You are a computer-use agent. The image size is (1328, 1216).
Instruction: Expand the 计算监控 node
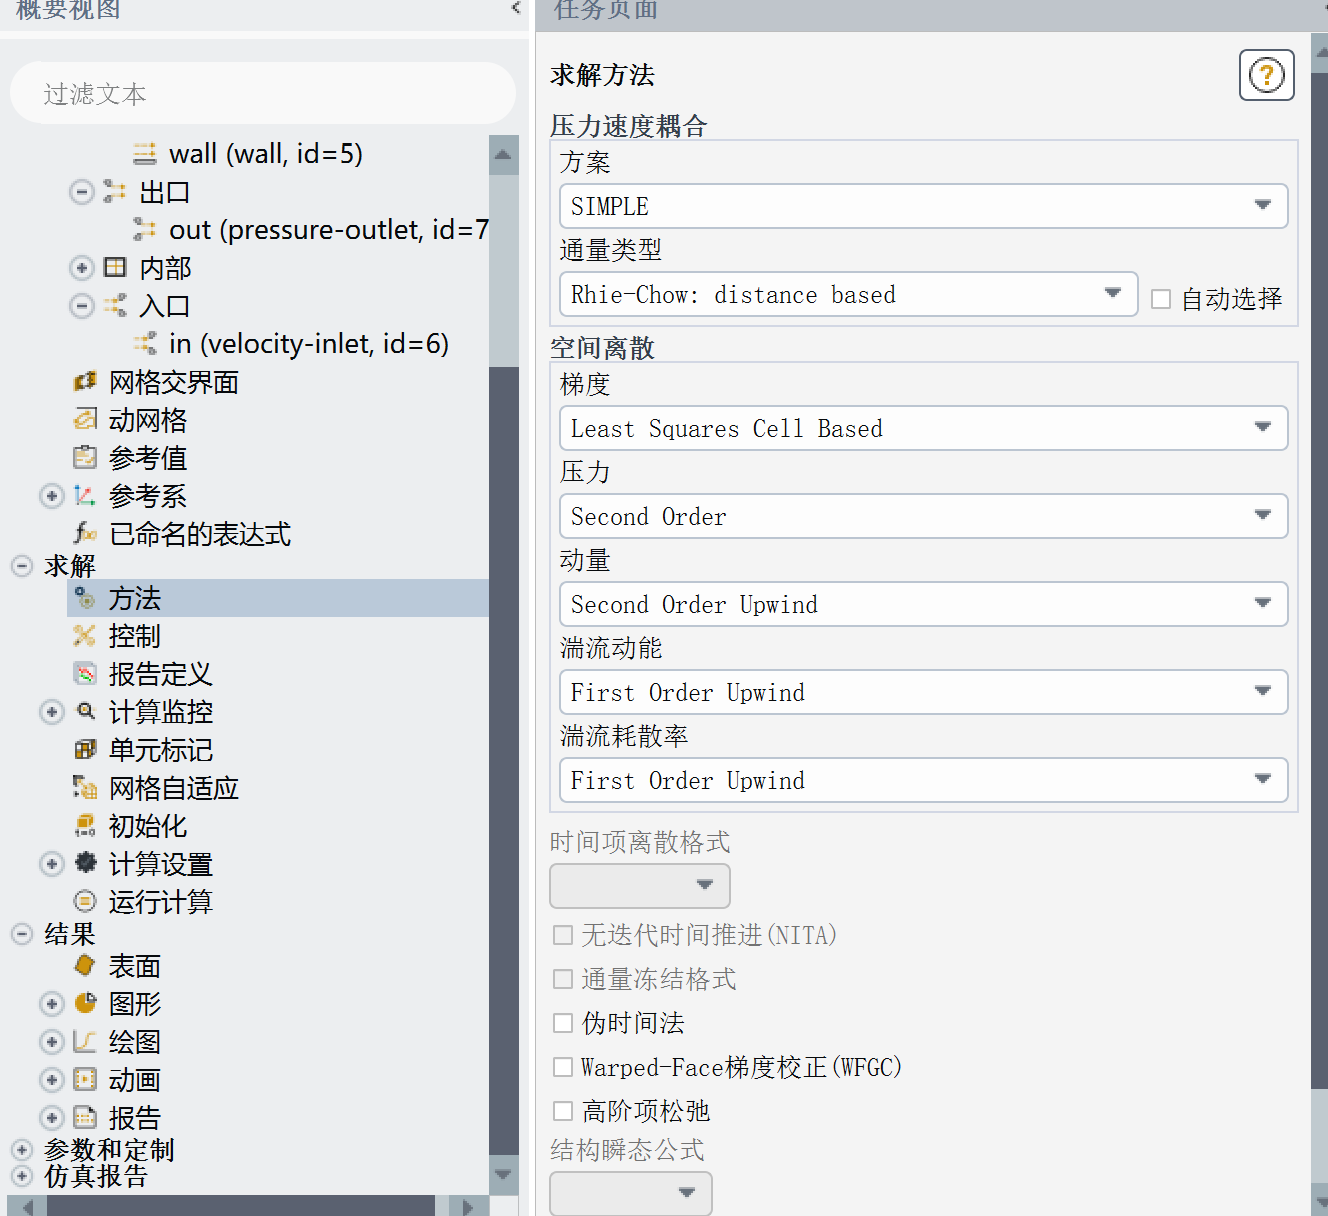[x=52, y=712]
